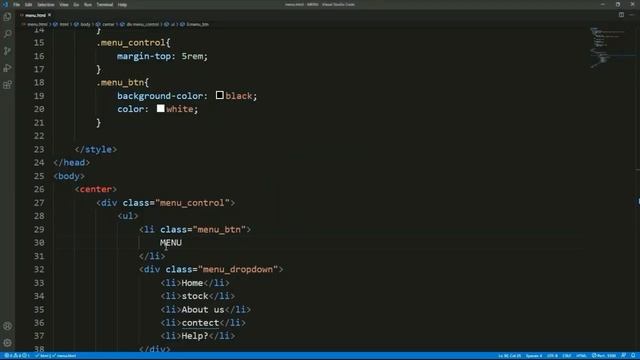Open the Source Control view
This screenshot has width=640, height=360.
(x=7, y=51)
